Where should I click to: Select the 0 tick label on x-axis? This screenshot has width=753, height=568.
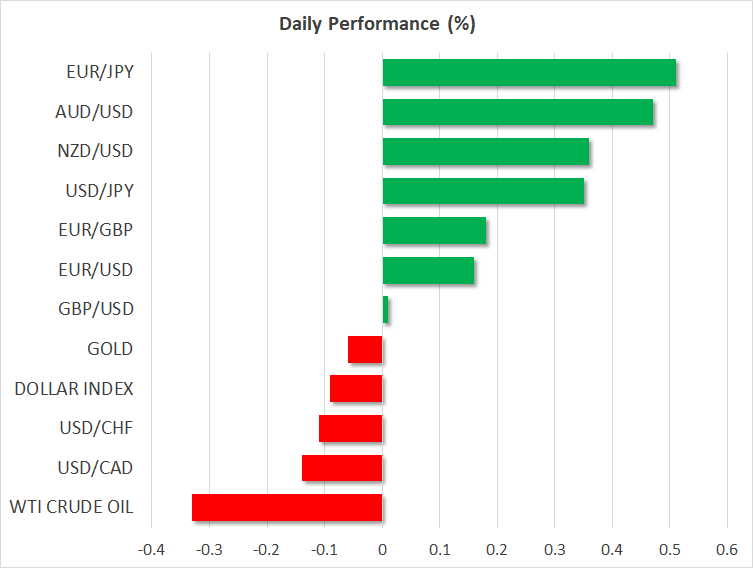382,549
